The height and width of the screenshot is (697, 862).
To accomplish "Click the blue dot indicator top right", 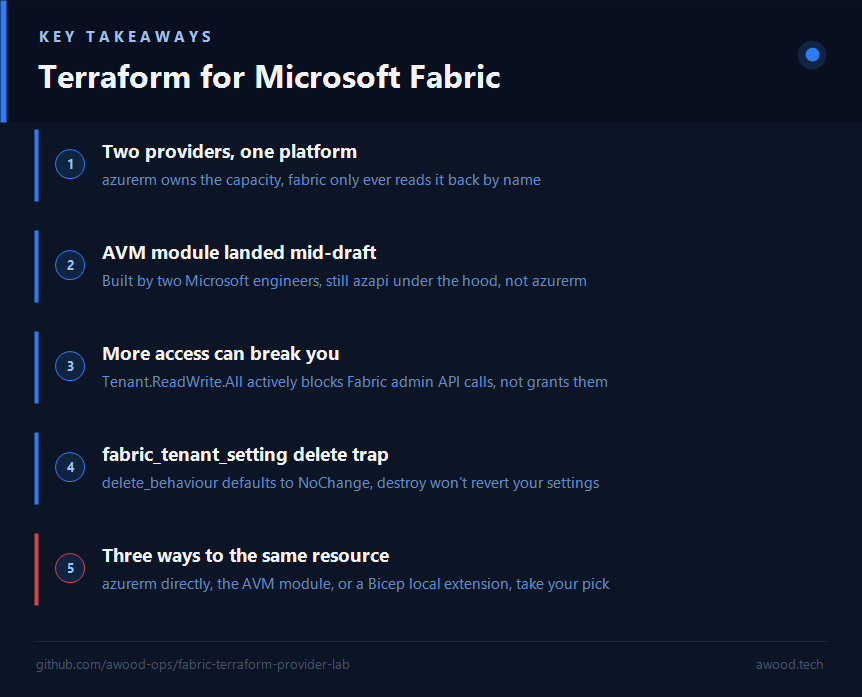I will [x=812, y=55].
